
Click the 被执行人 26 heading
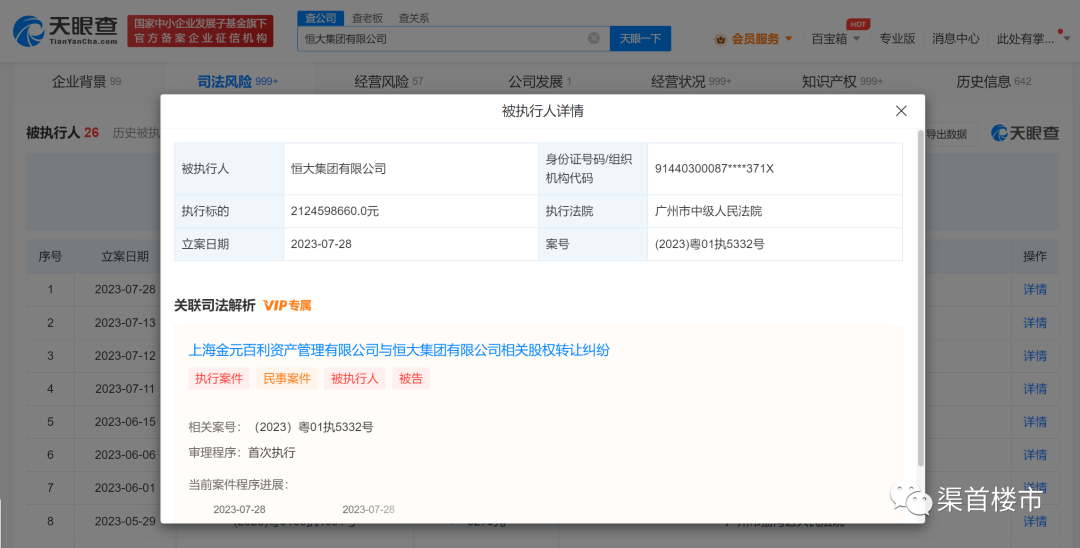[x=63, y=133]
